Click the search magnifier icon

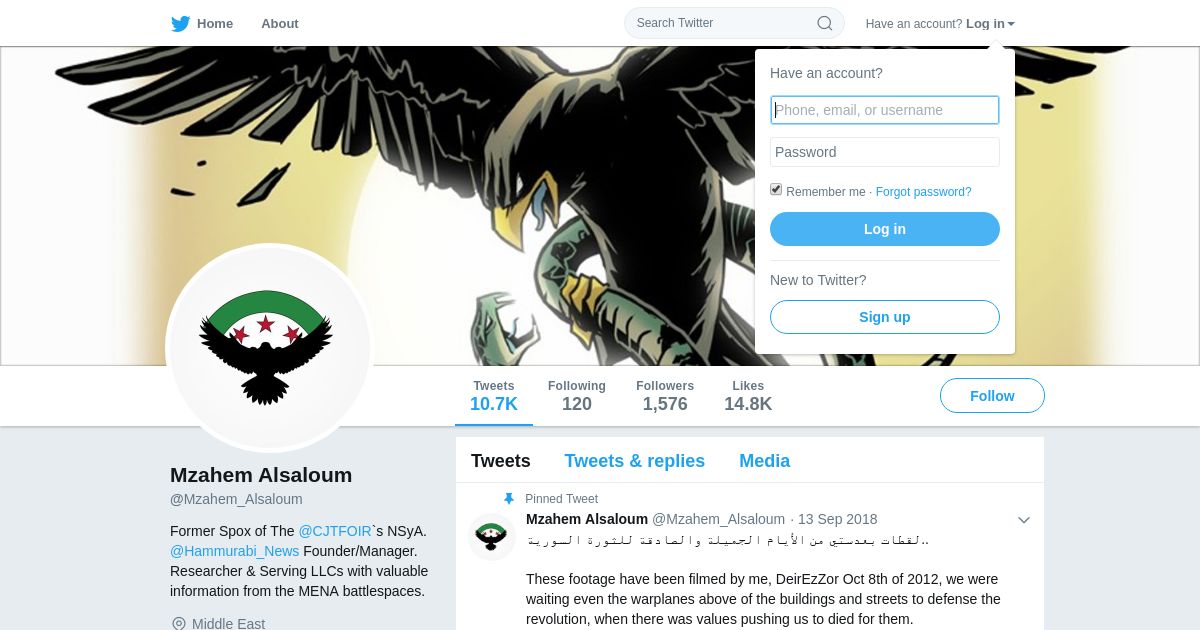coord(825,23)
